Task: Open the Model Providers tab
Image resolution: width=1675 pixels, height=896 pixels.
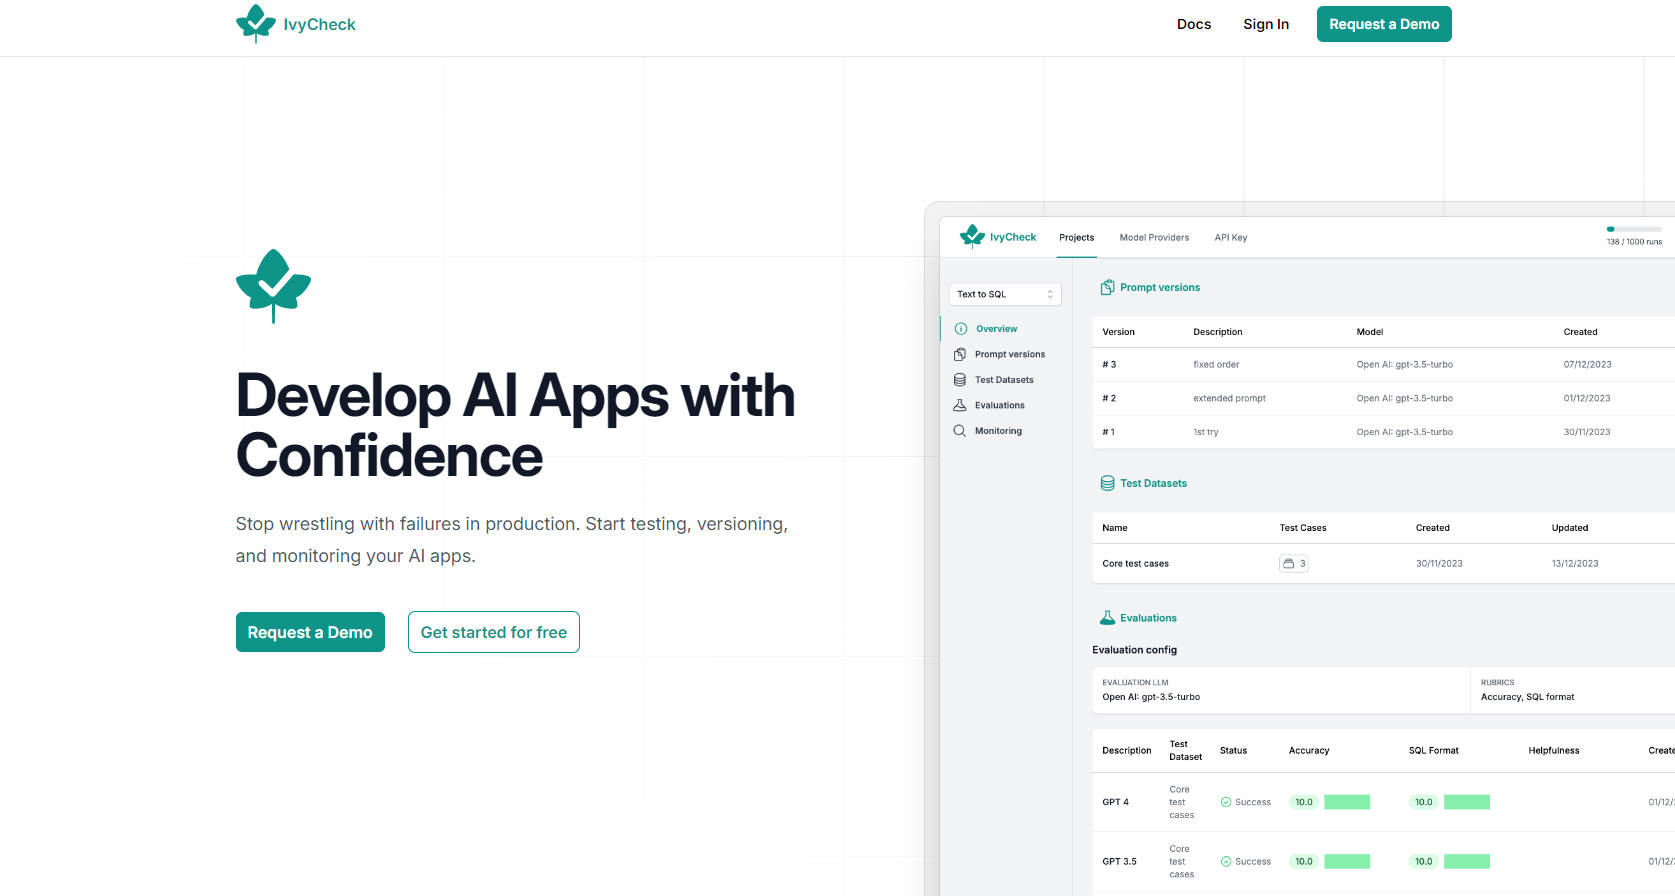Action: pos(1154,237)
